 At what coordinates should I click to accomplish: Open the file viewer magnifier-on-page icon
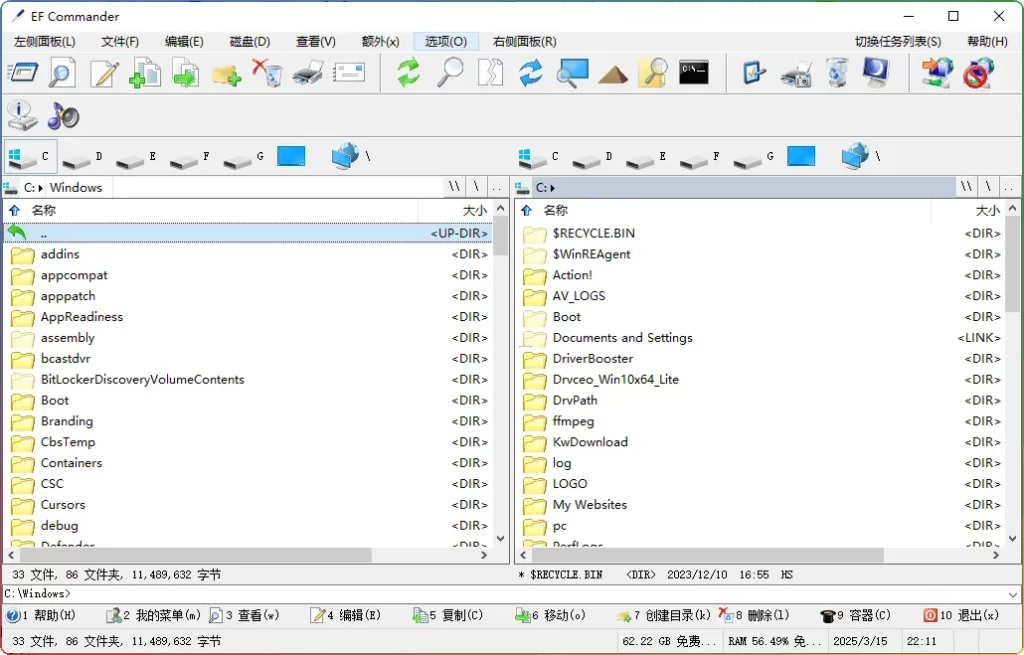pos(63,72)
